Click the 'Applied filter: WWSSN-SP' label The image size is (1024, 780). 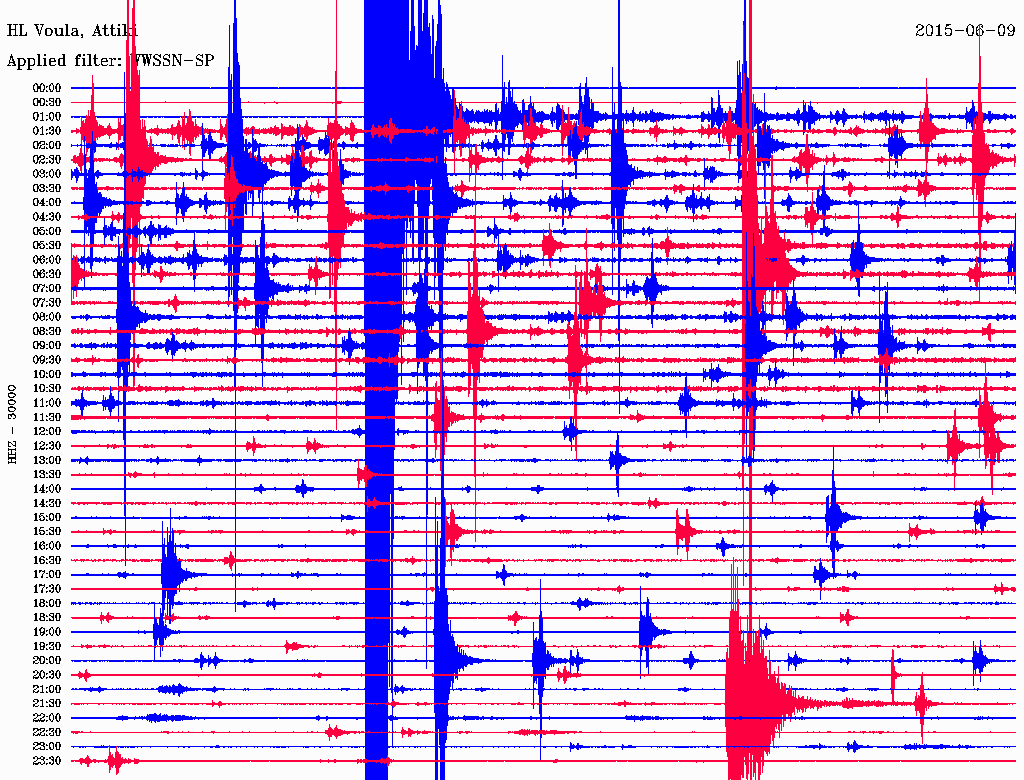[110, 61]
